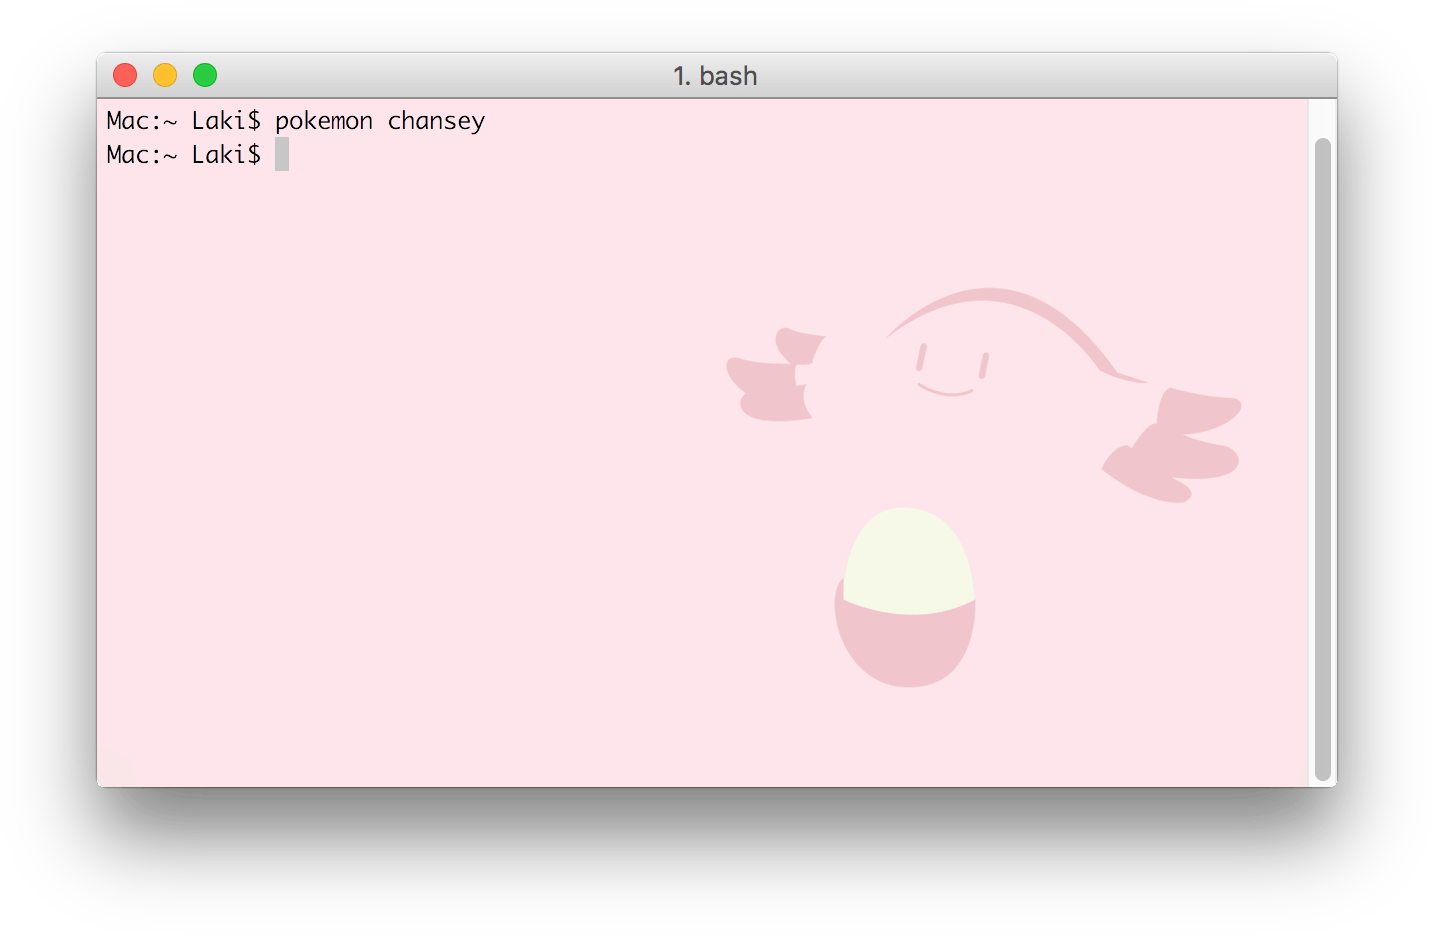This screenshot has width=1433, height=935.
Task: Click the red close window button
Action: click(x=124, y=74)
